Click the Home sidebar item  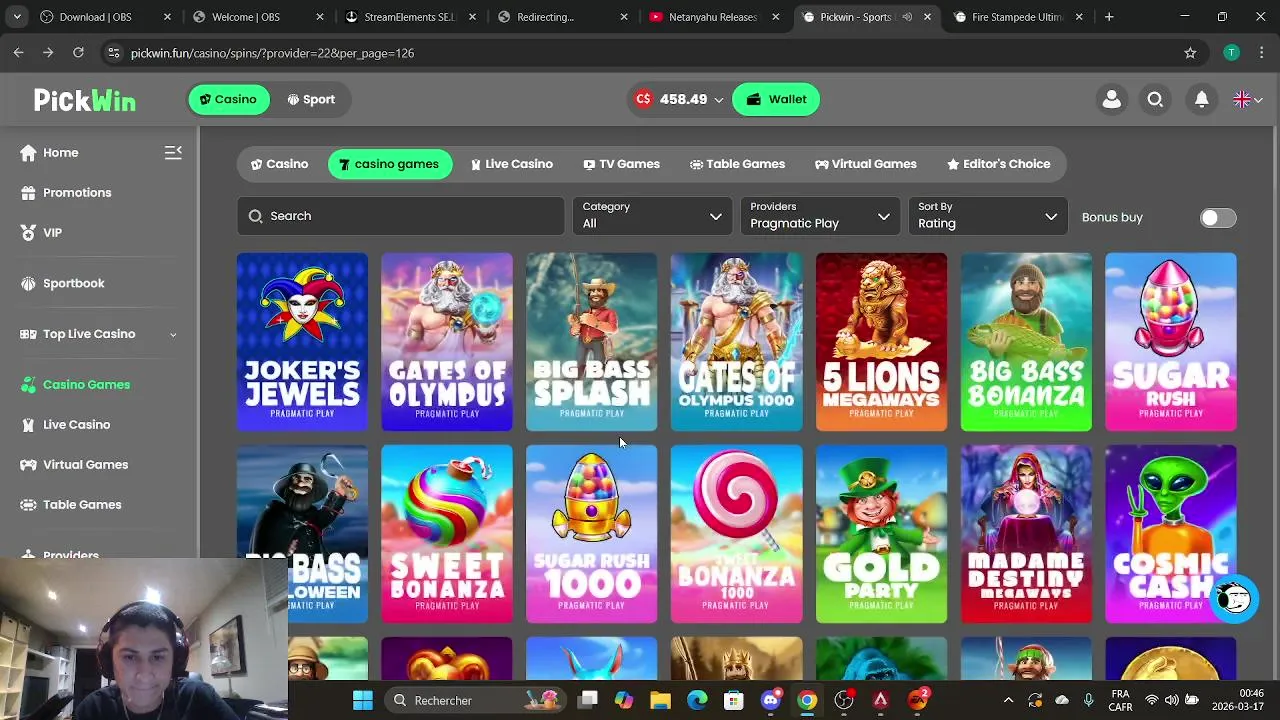tap(49, 153)
